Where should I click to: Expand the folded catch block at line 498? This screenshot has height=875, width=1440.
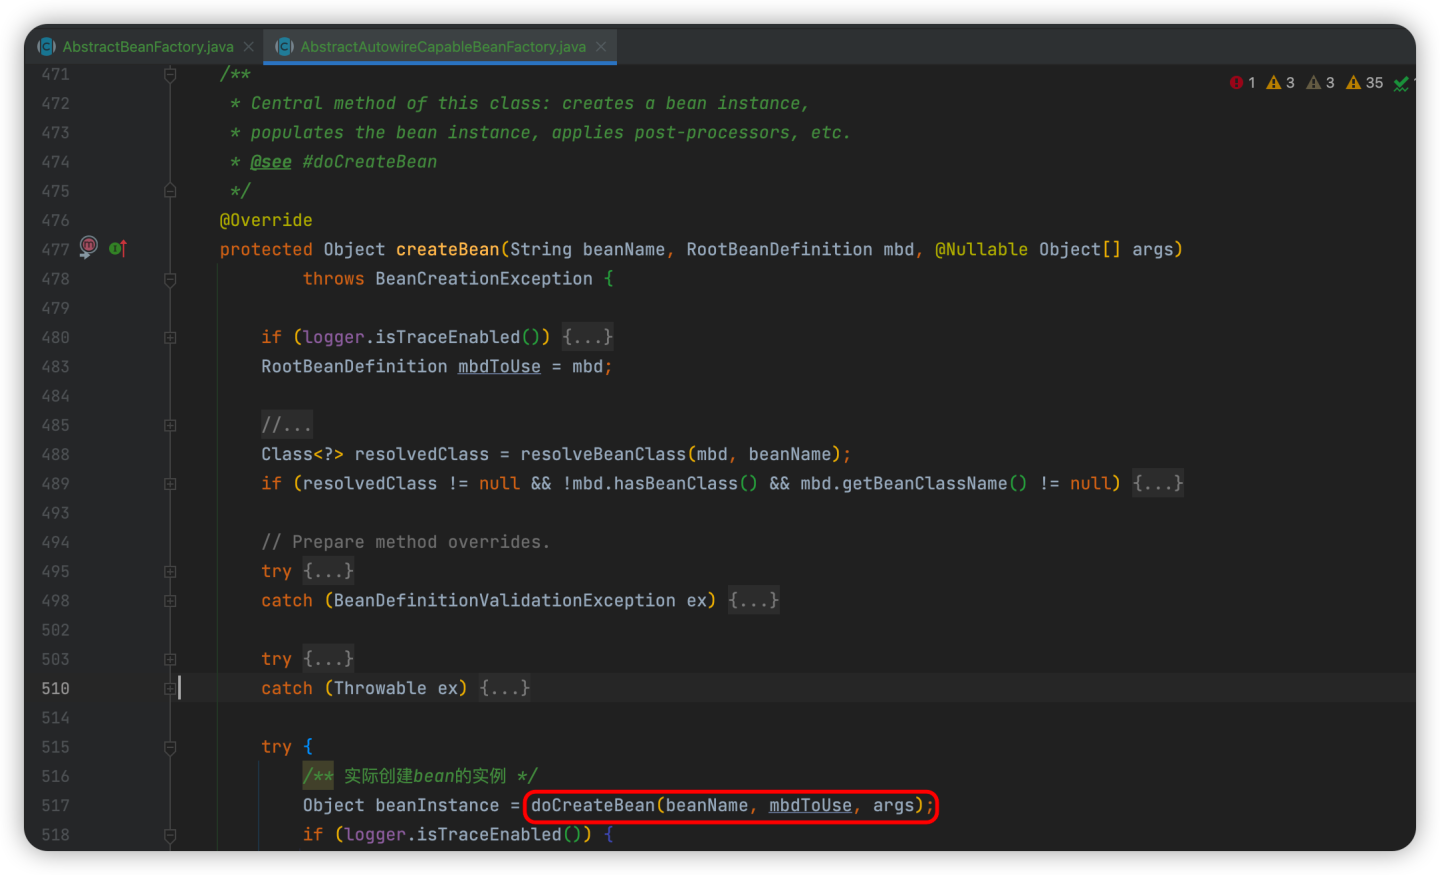170,601
